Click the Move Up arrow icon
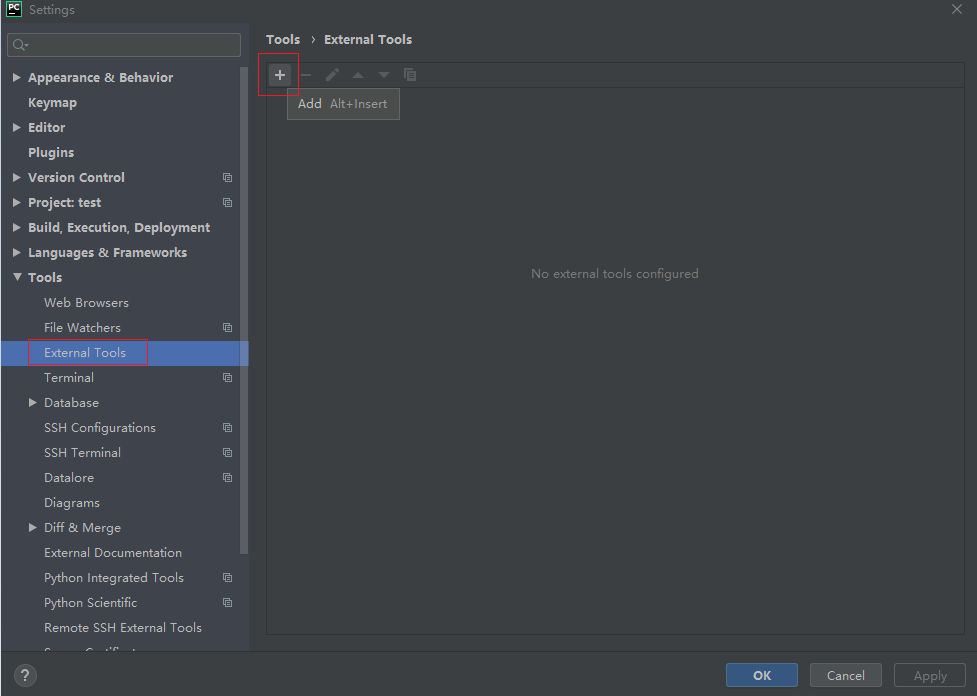 357,74
